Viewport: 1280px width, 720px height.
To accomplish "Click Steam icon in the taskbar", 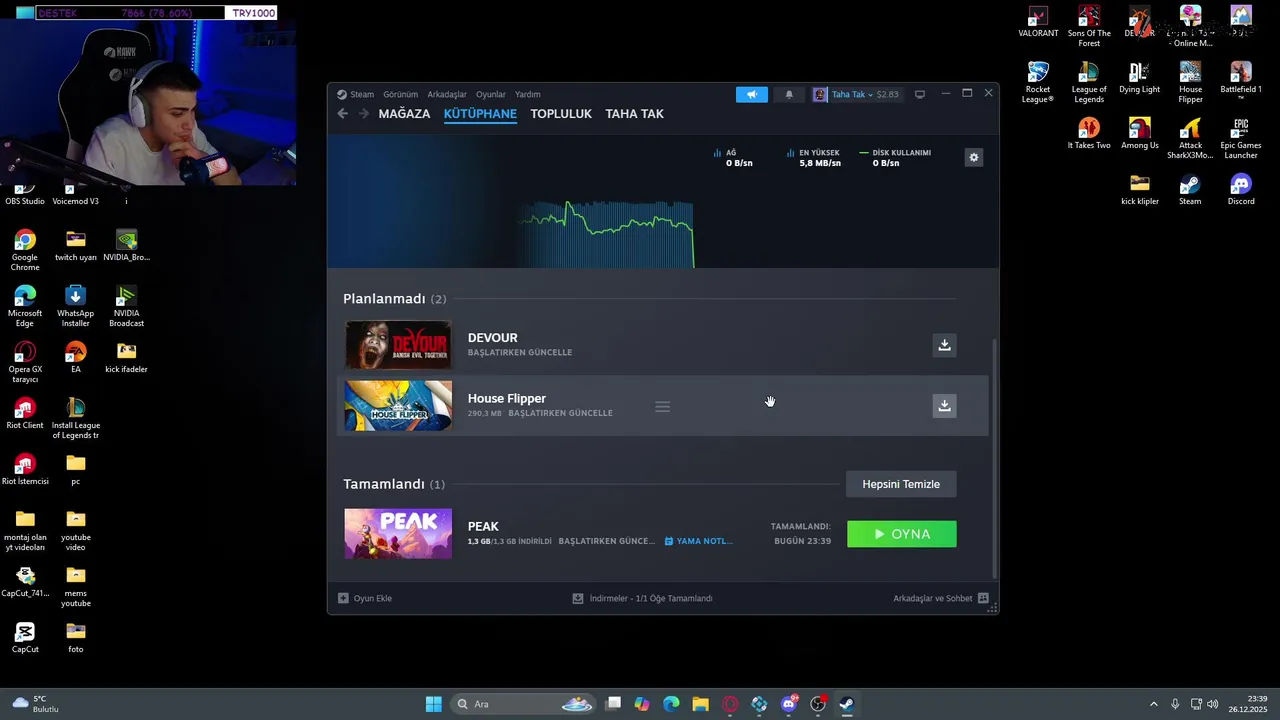I will 847,704.
